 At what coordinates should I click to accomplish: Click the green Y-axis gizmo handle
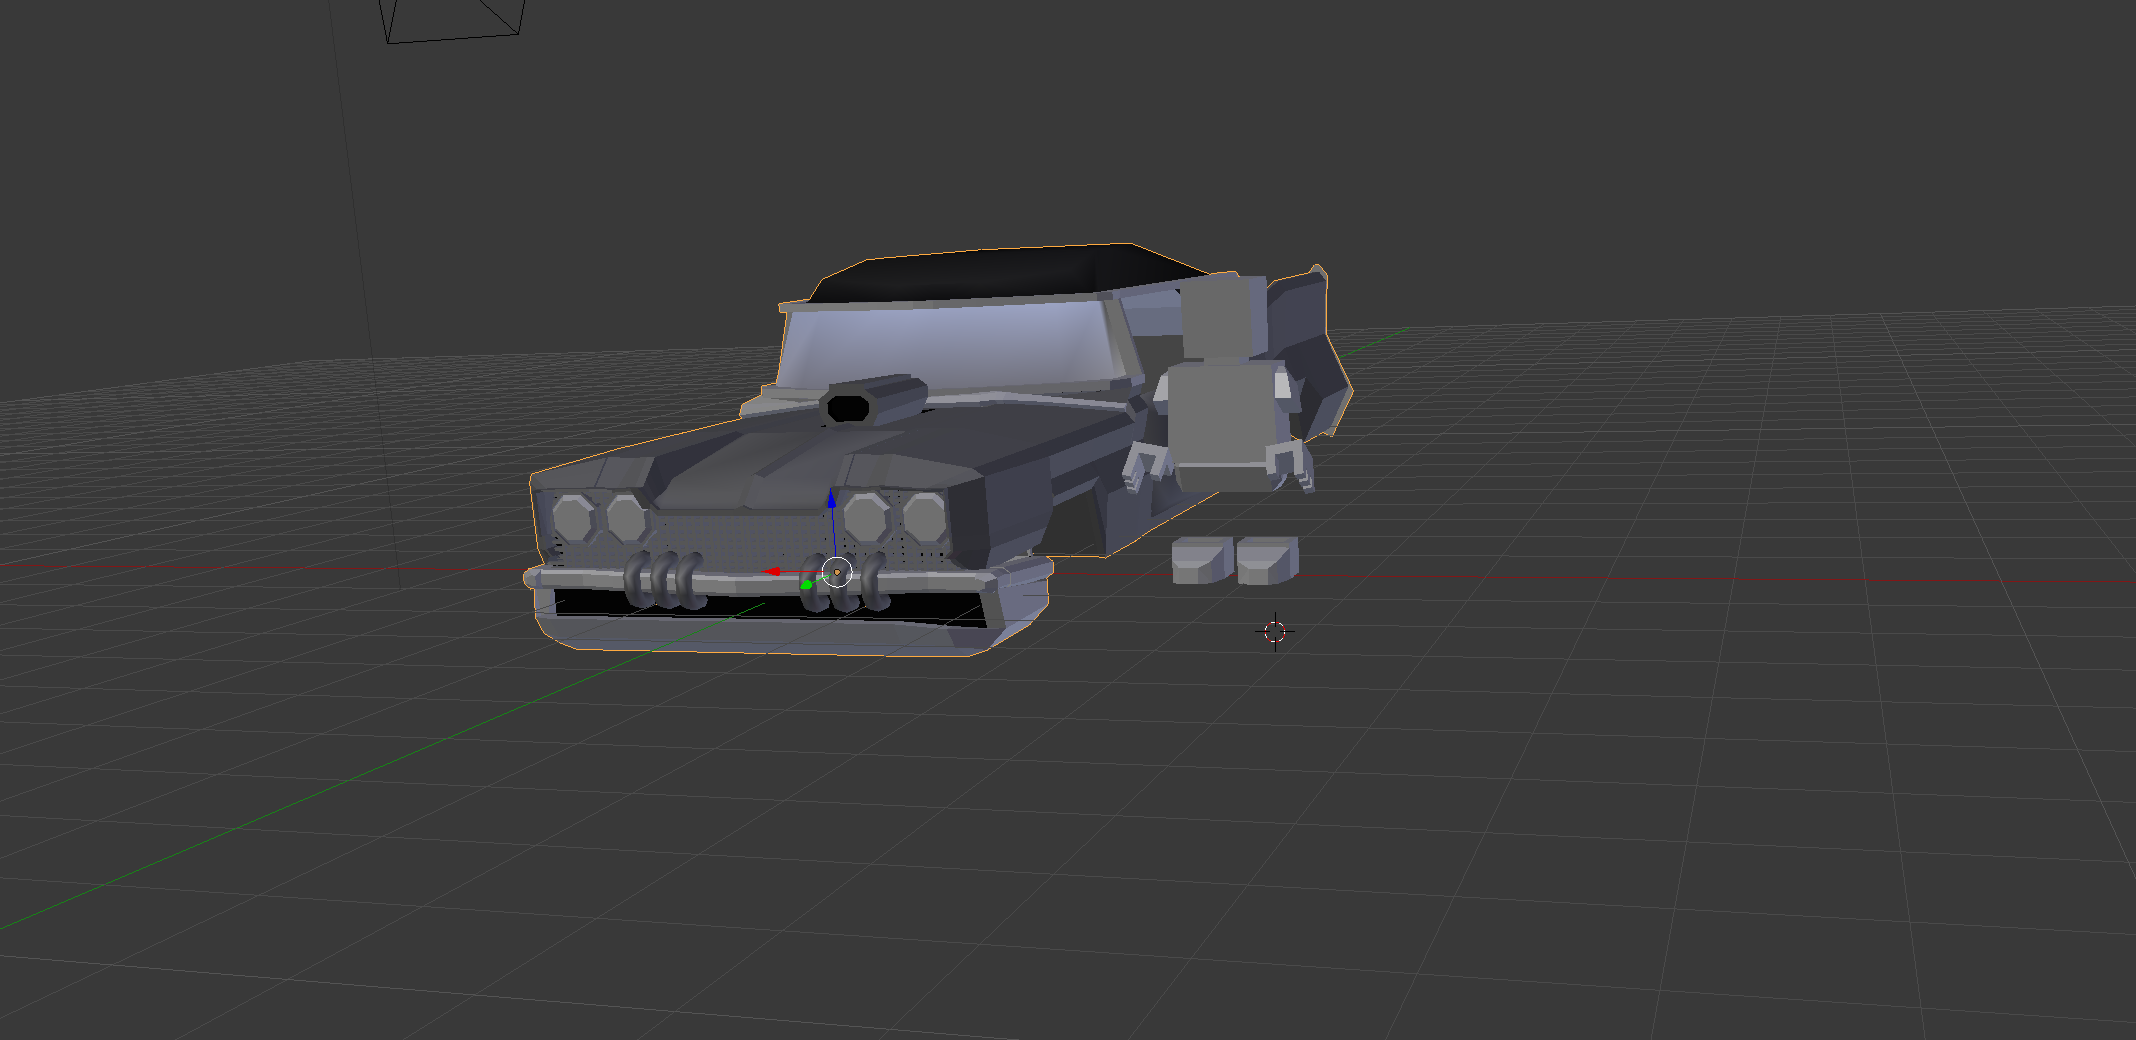coord(807,584)
